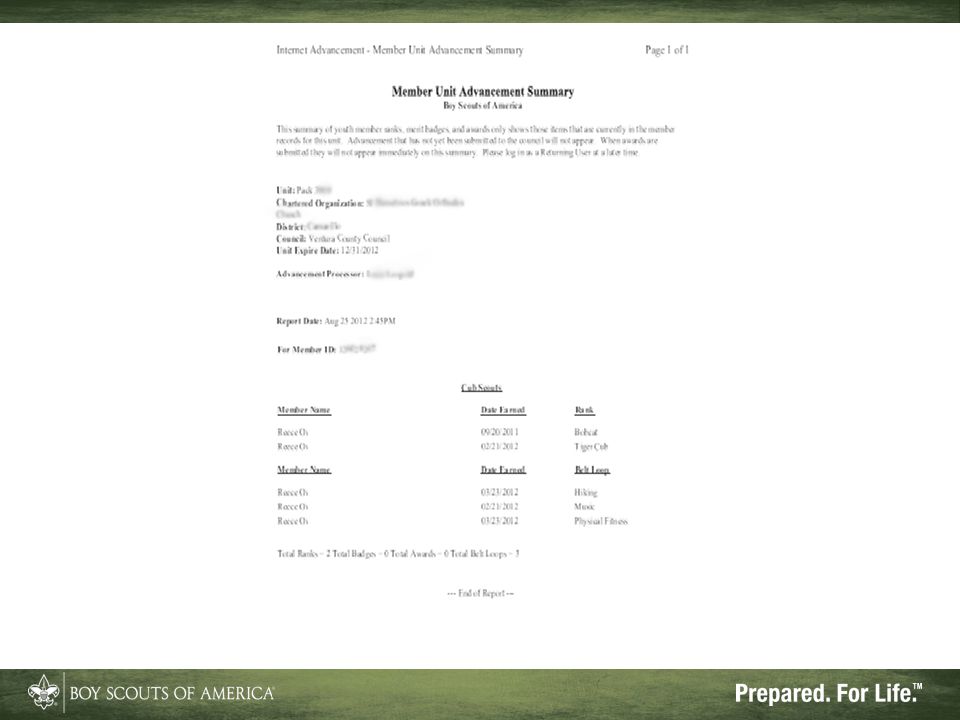Viewport: 960px width, 720px height.
Task: Click the 'Hiking' belt loop entry
Action: pos(586,492)
